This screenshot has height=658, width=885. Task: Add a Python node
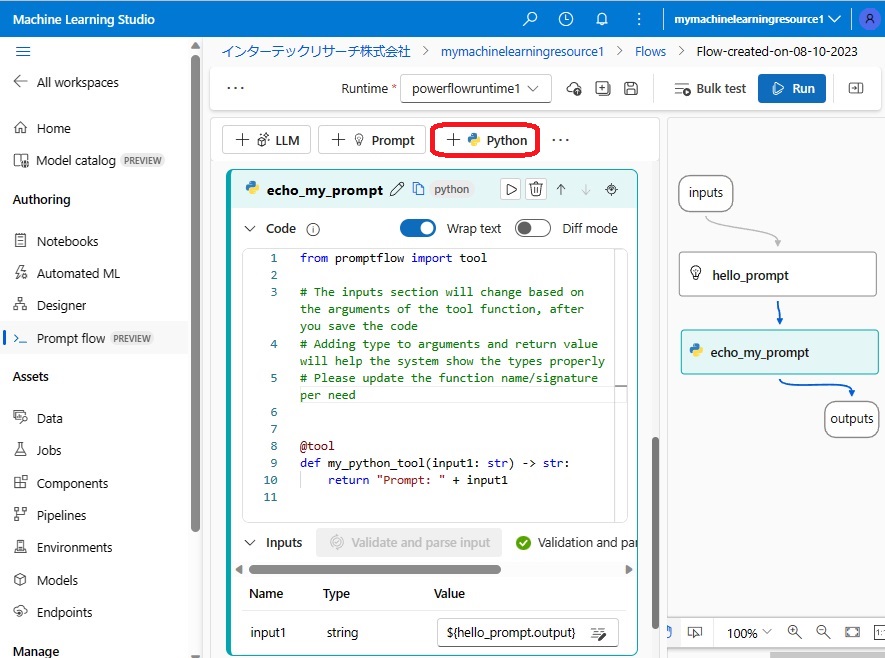coord(485,140)
